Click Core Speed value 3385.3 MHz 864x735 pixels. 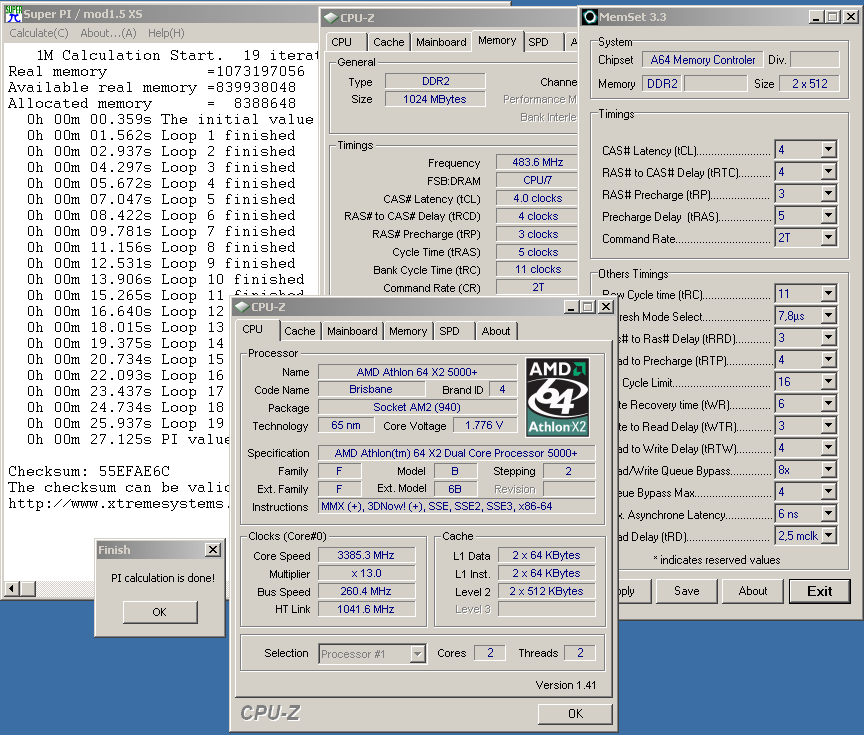366,555
